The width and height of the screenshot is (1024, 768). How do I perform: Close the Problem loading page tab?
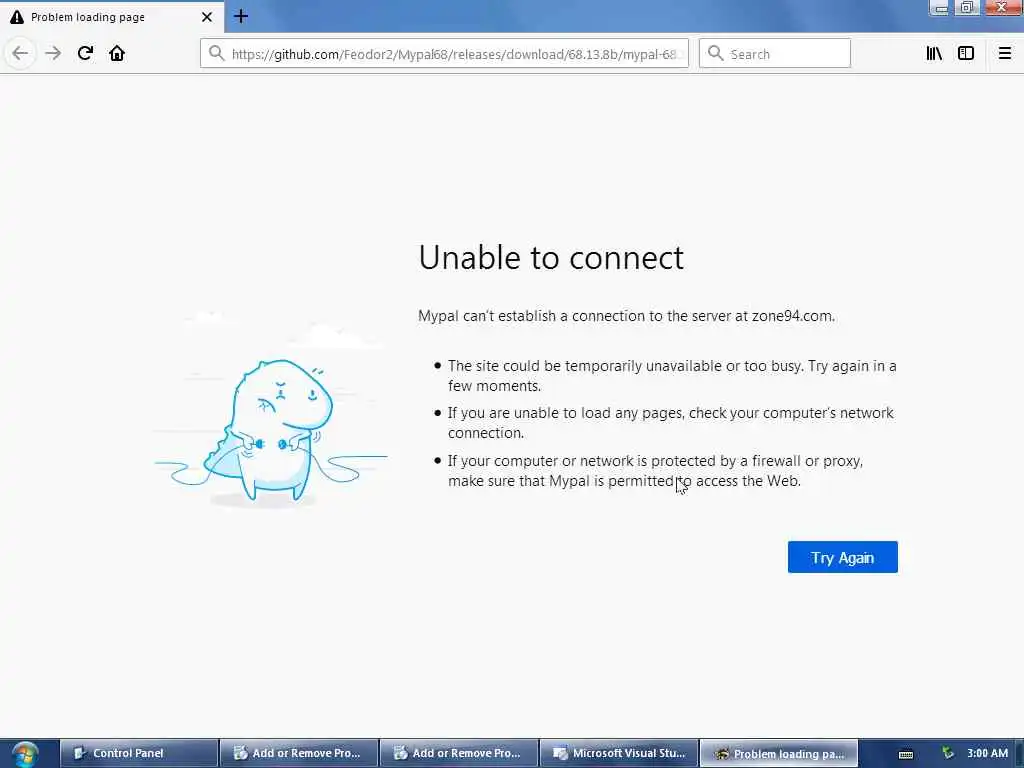pos(206,17)
